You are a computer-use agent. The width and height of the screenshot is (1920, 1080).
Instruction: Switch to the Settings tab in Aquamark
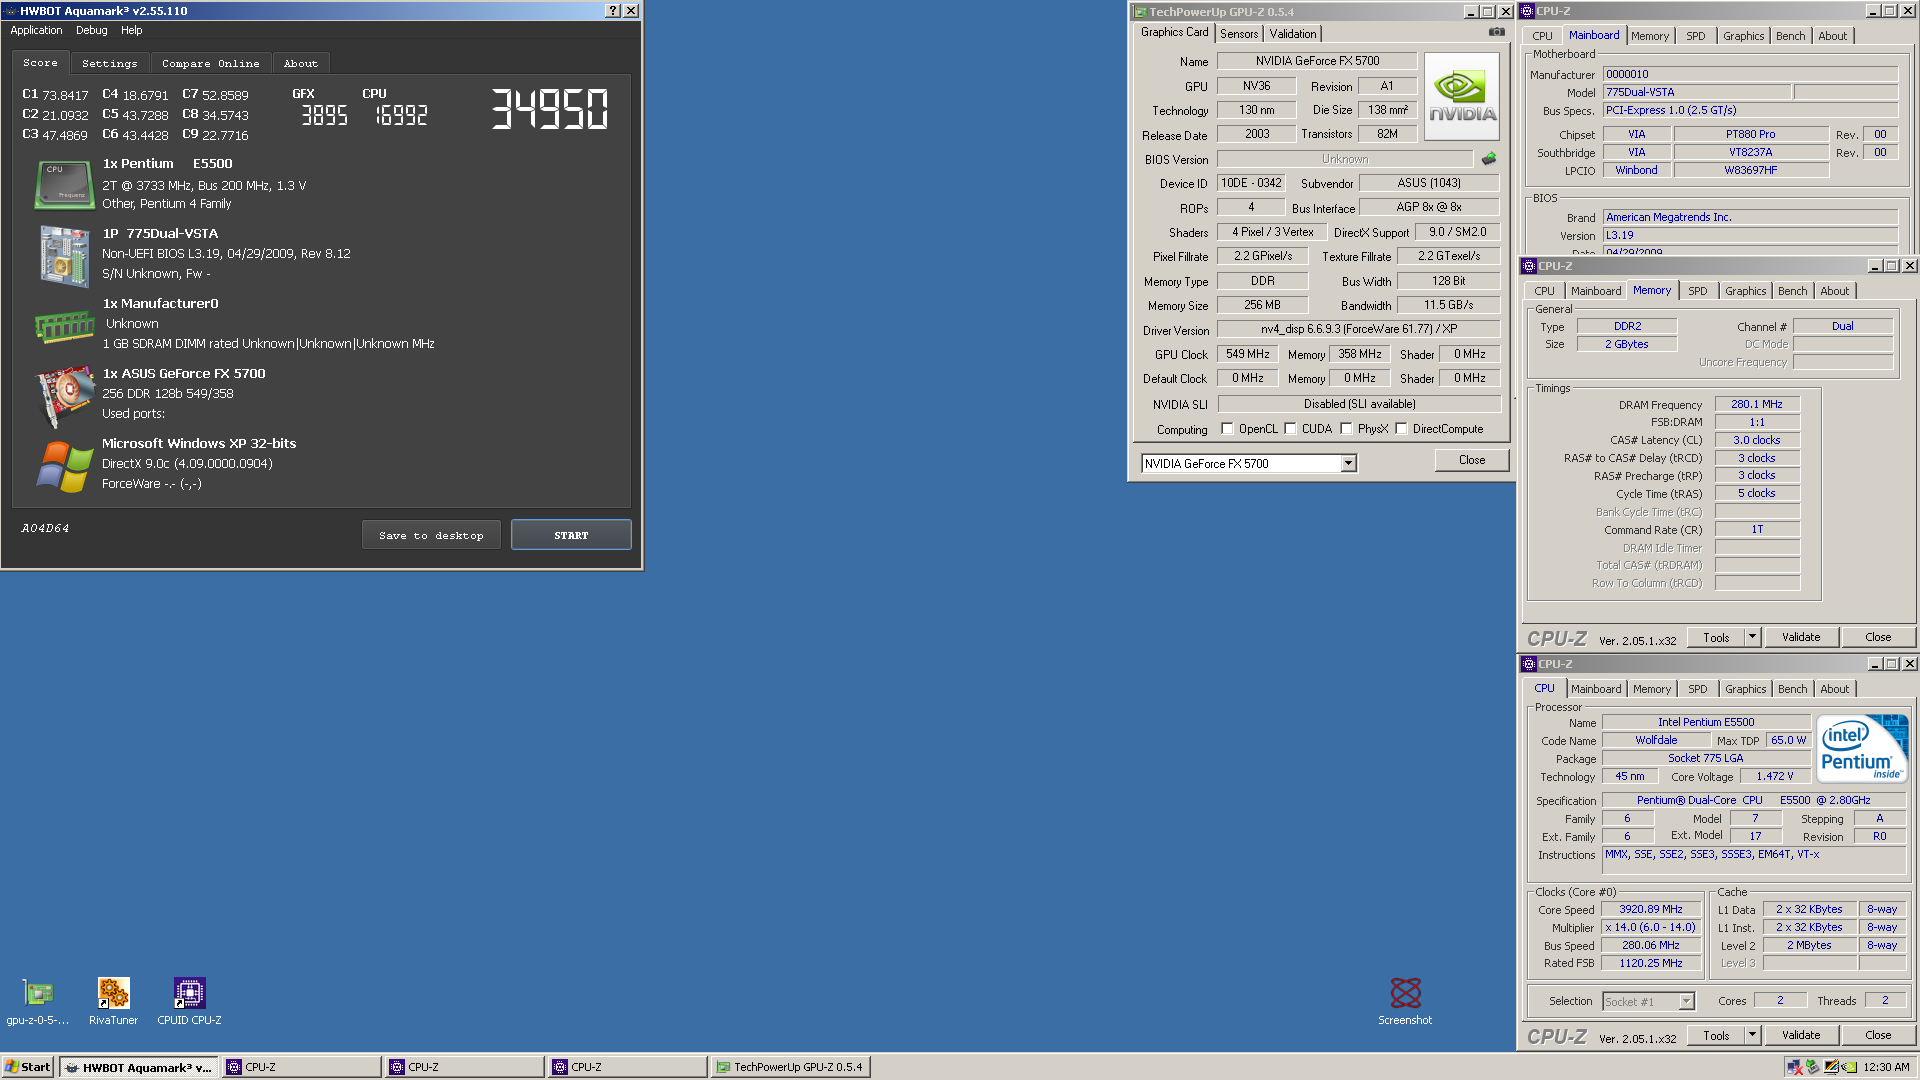[110, 63]
